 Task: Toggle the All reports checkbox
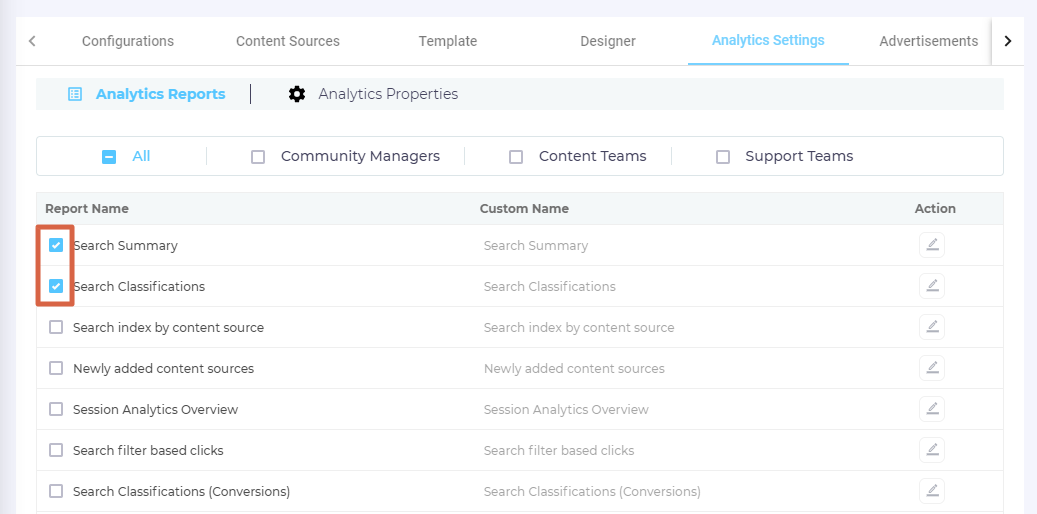coord(109,157)
